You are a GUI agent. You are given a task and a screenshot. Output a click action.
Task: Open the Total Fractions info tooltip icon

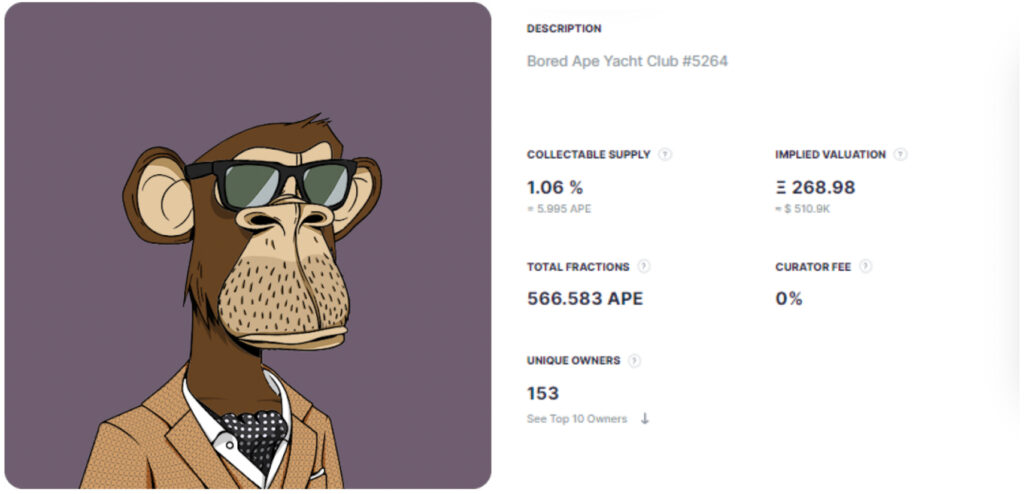[644, 267]
